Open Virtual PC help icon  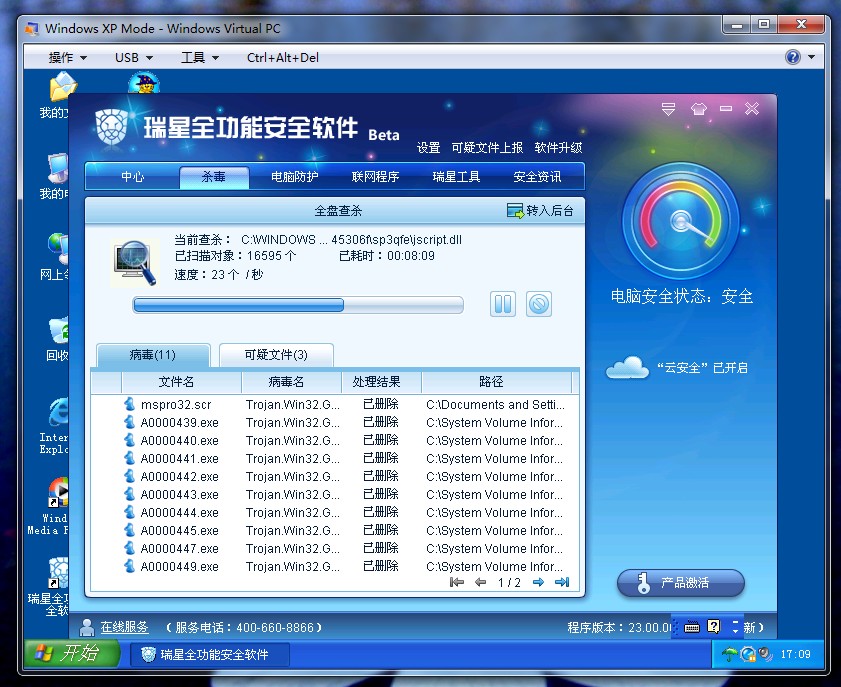(x=793, y=57)
